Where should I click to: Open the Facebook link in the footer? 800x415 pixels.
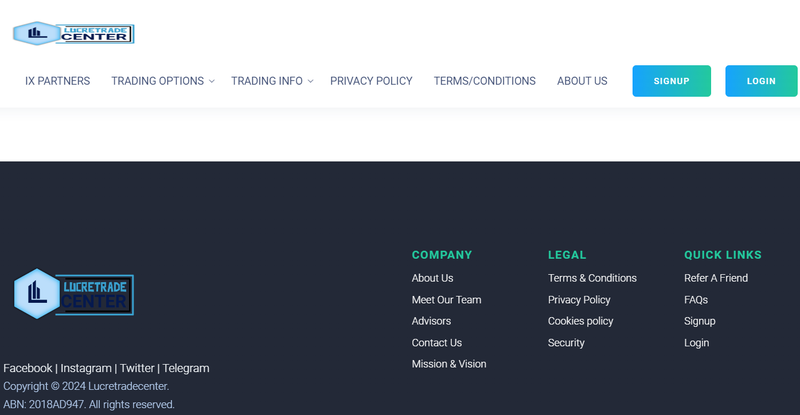tap(28, 368)
